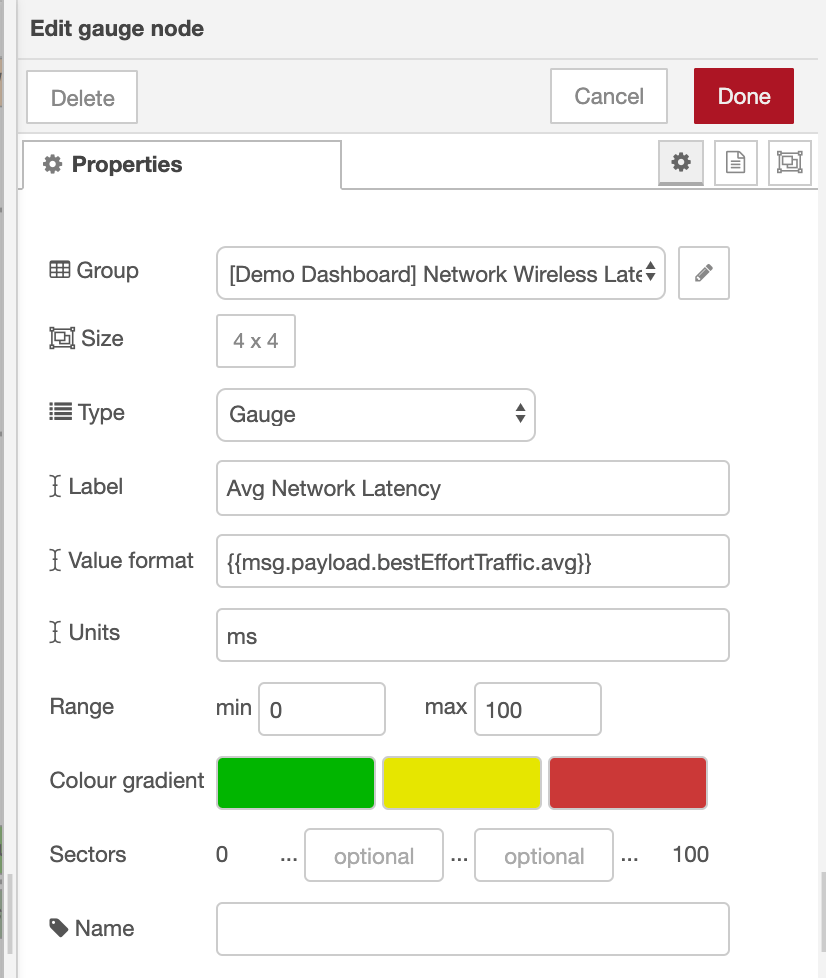Click the 4 x 4 Size button
The height and width of the screenshot is (978, 826).
coord(255,340)
